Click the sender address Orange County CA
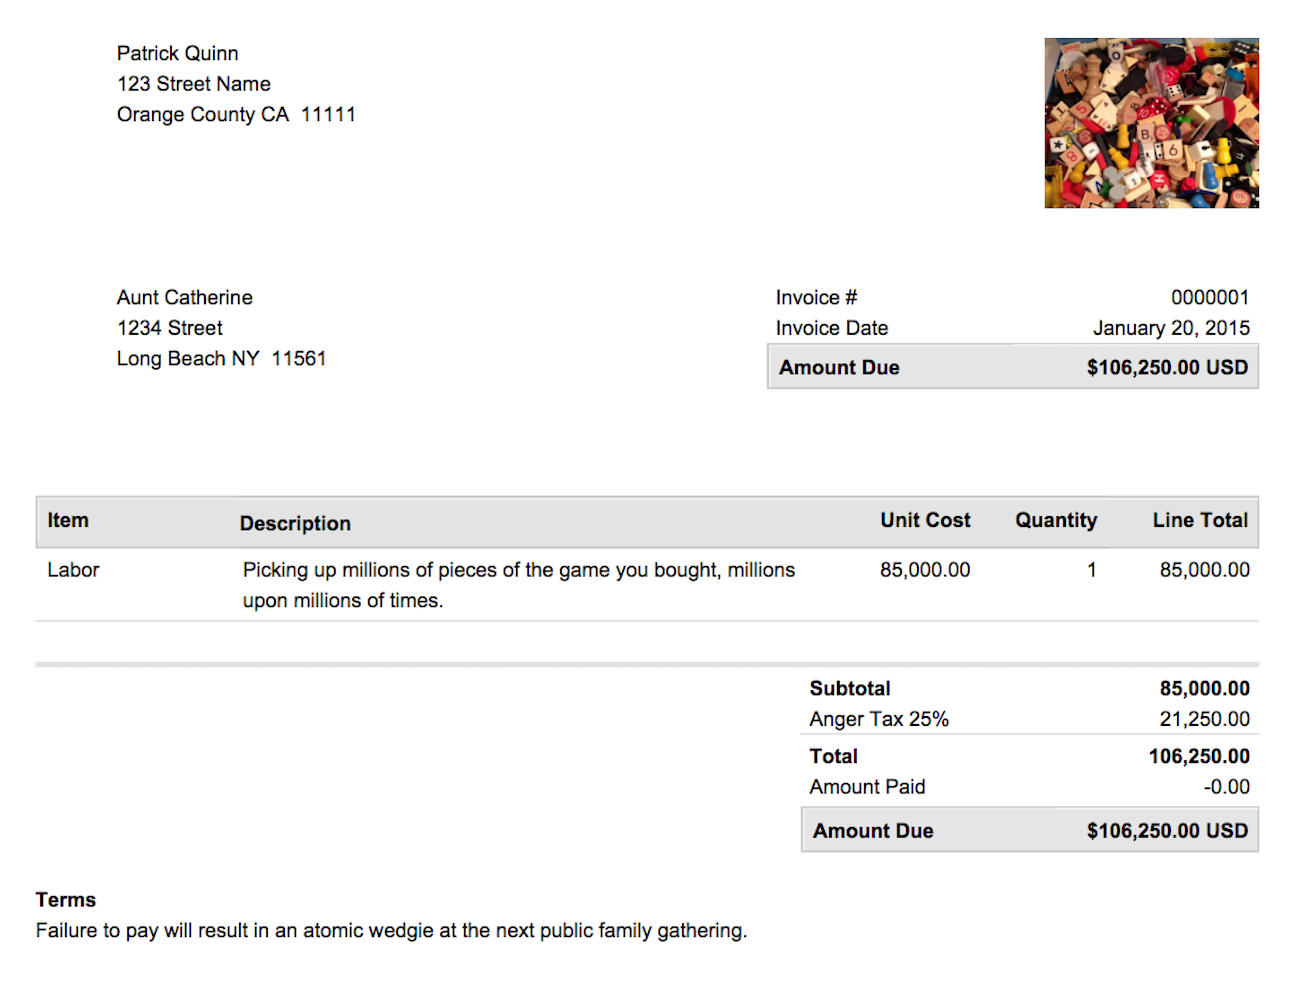1297x985 pixels. click(x=203, y=114)
